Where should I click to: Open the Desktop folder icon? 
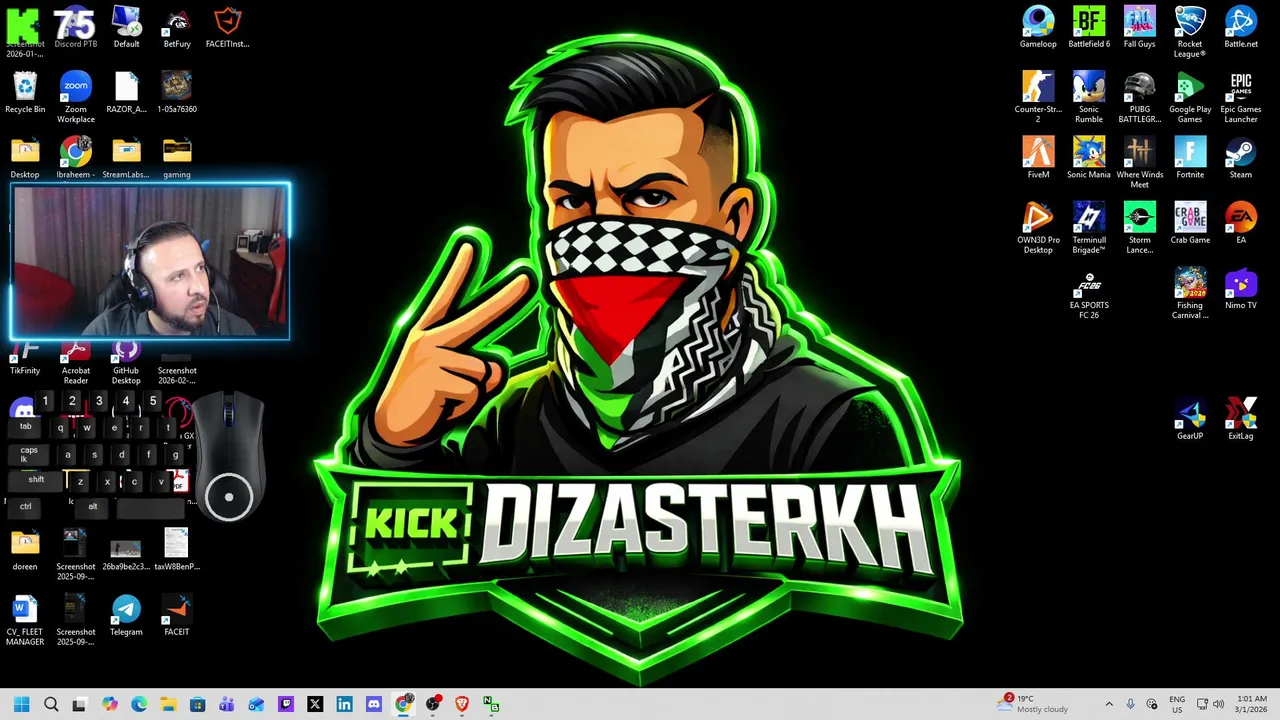tap(25, 158)
